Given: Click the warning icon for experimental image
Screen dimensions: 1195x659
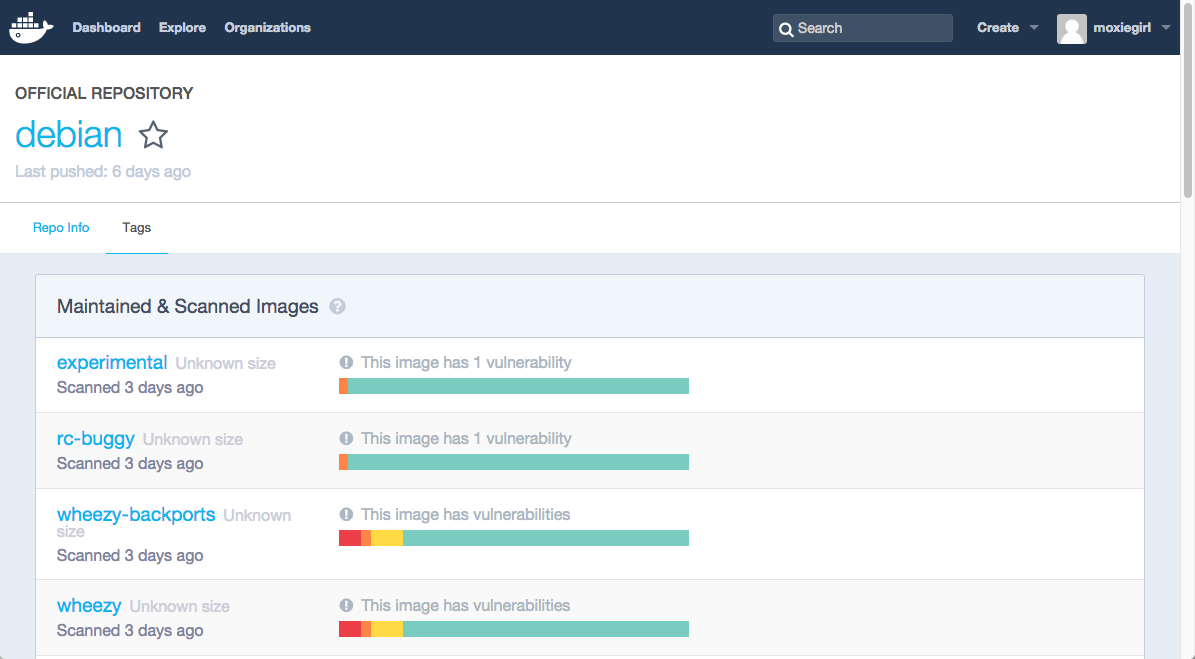Looking at the screenshot, I should coord(346,363).
